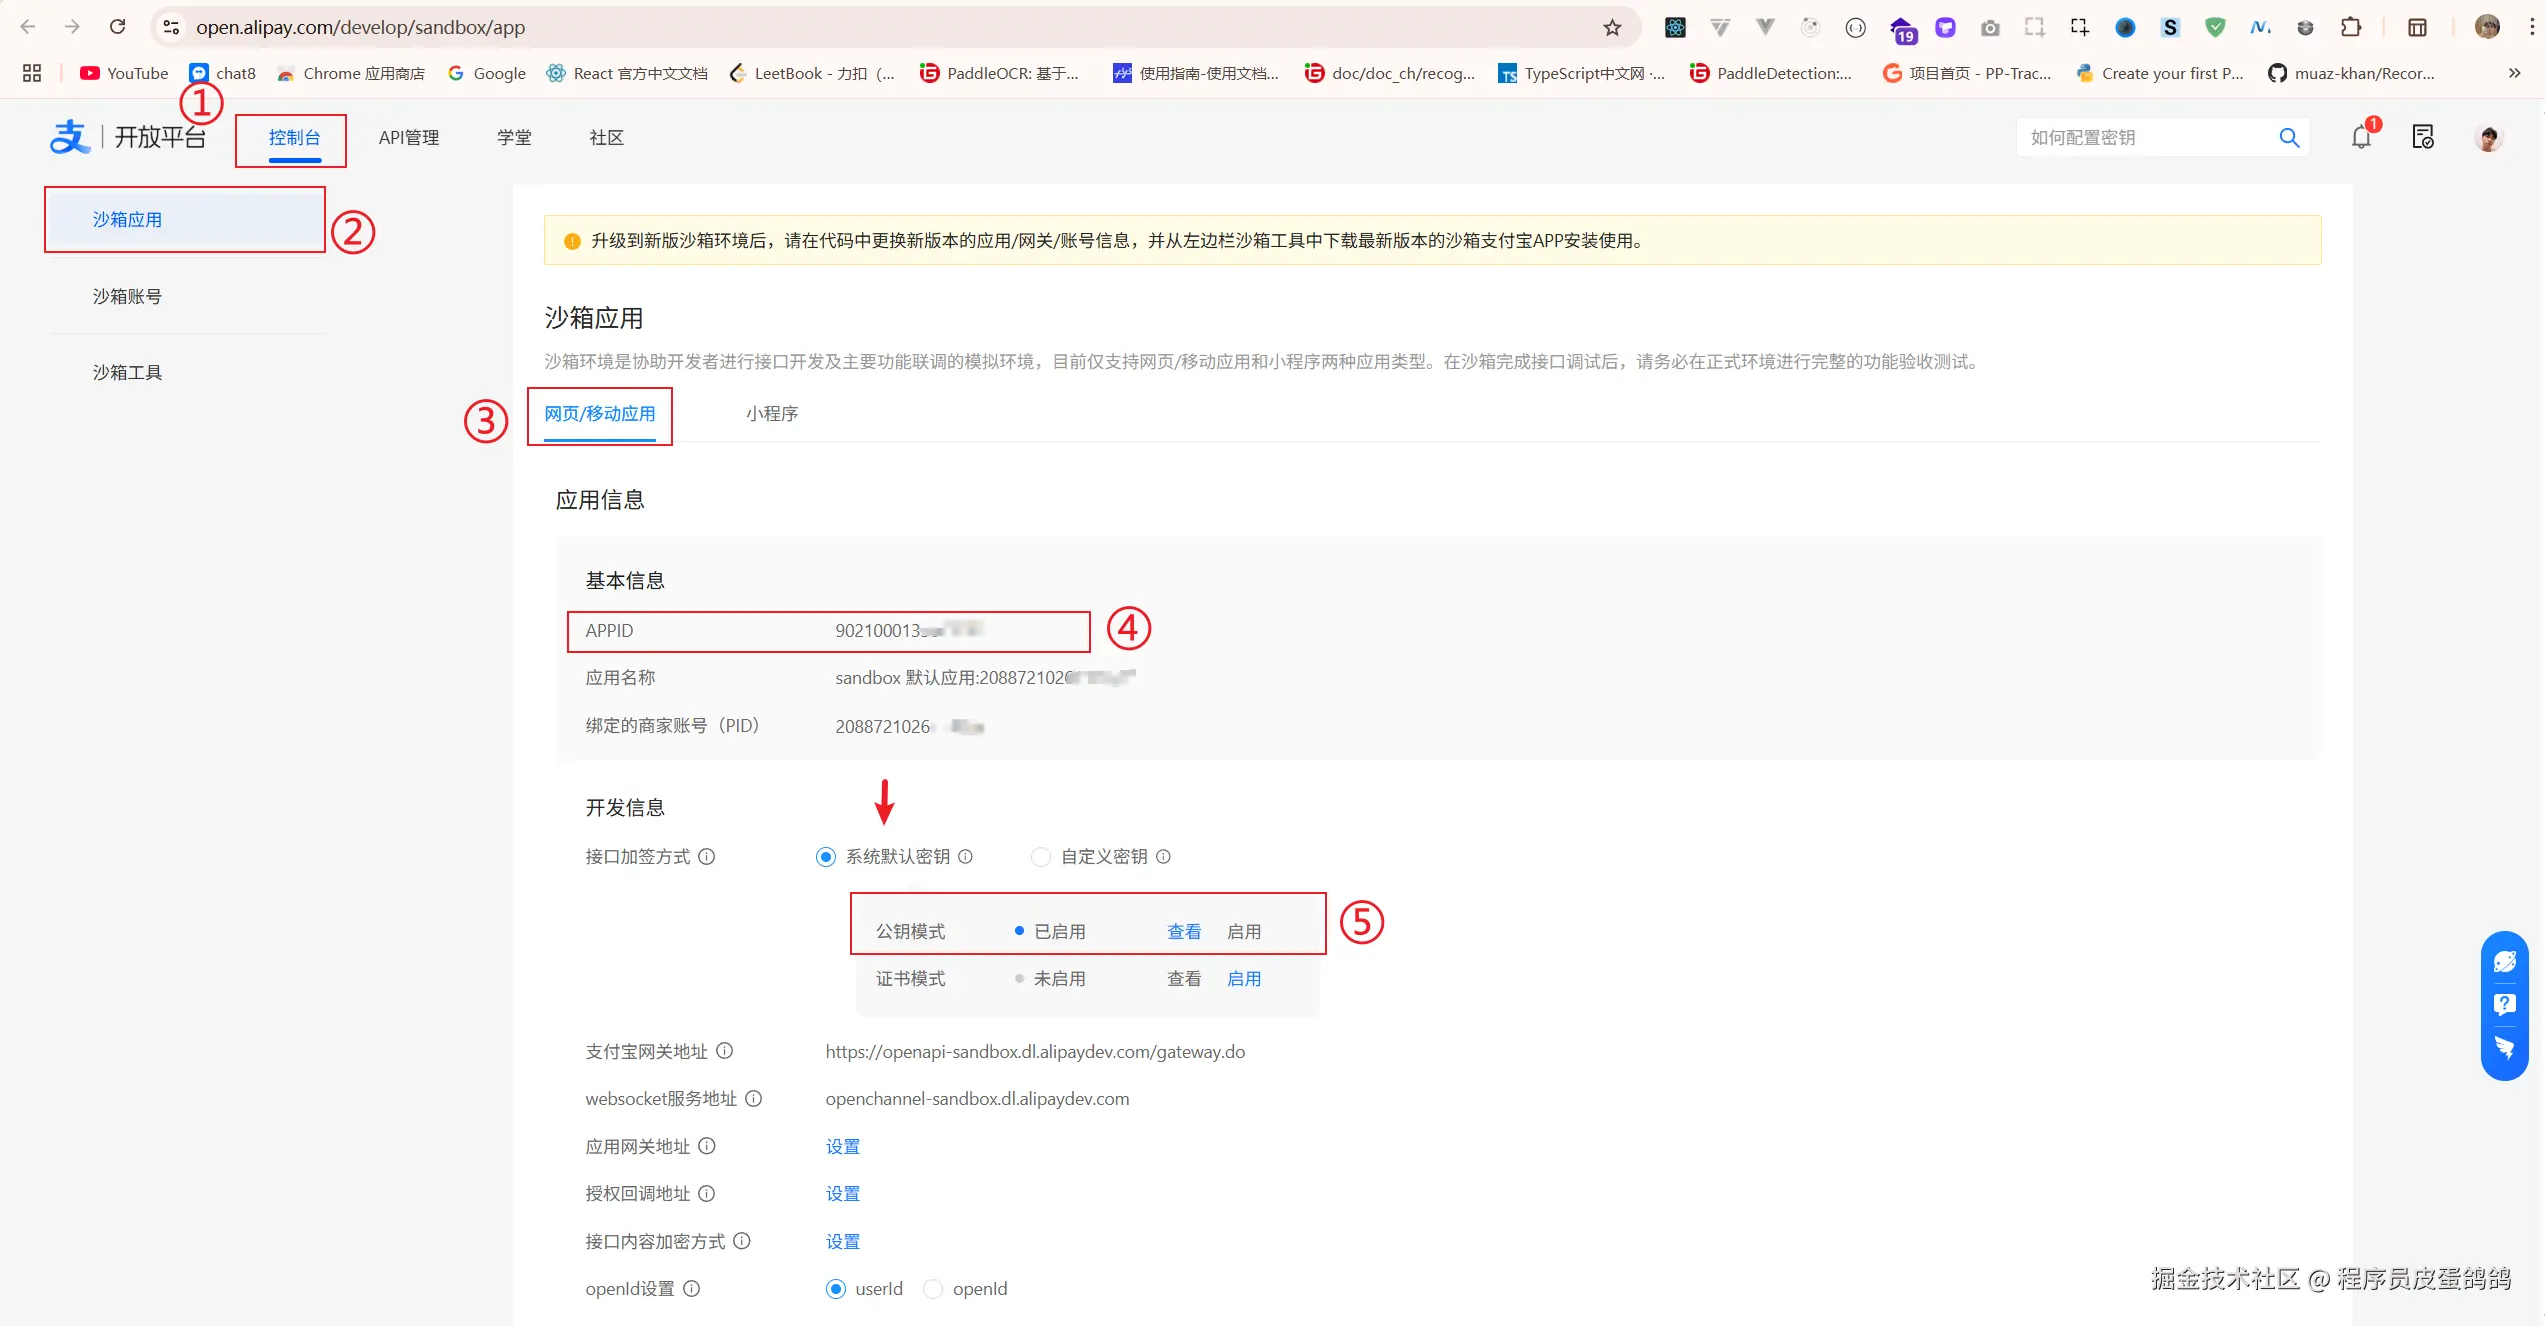Open the API管理 nav tab
2545x1326 pixels.
coord(409,138)
